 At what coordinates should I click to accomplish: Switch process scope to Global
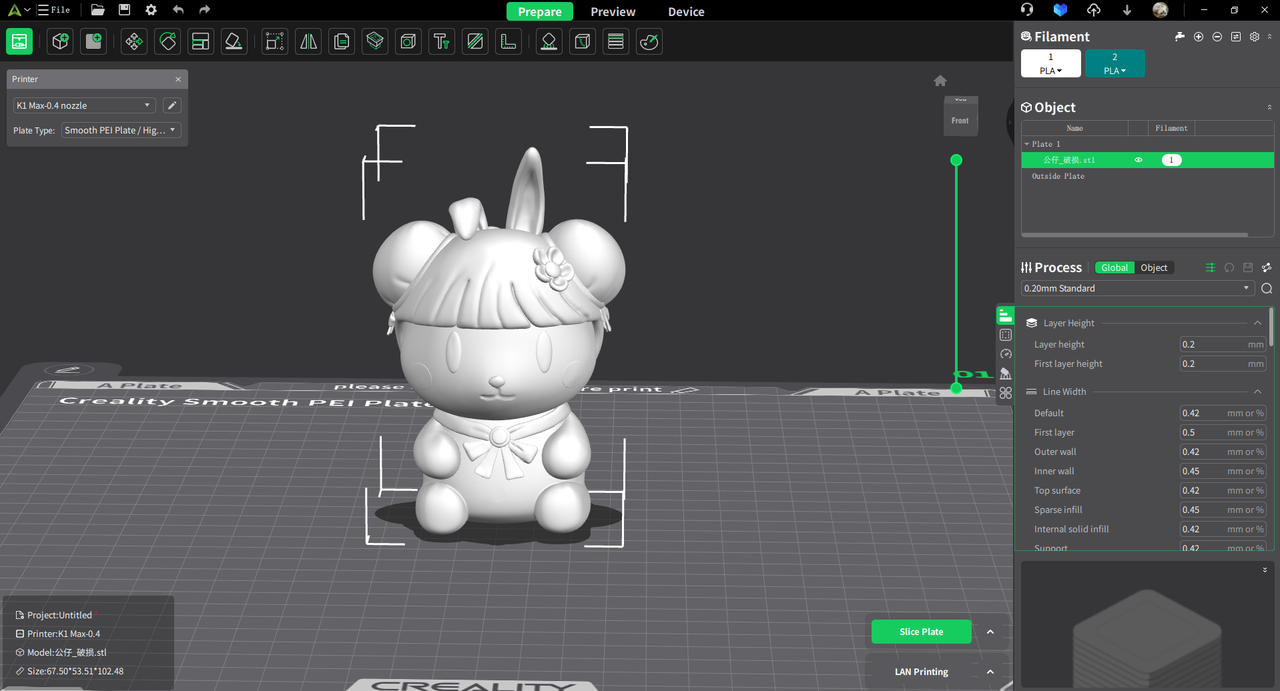(1114, 268)
